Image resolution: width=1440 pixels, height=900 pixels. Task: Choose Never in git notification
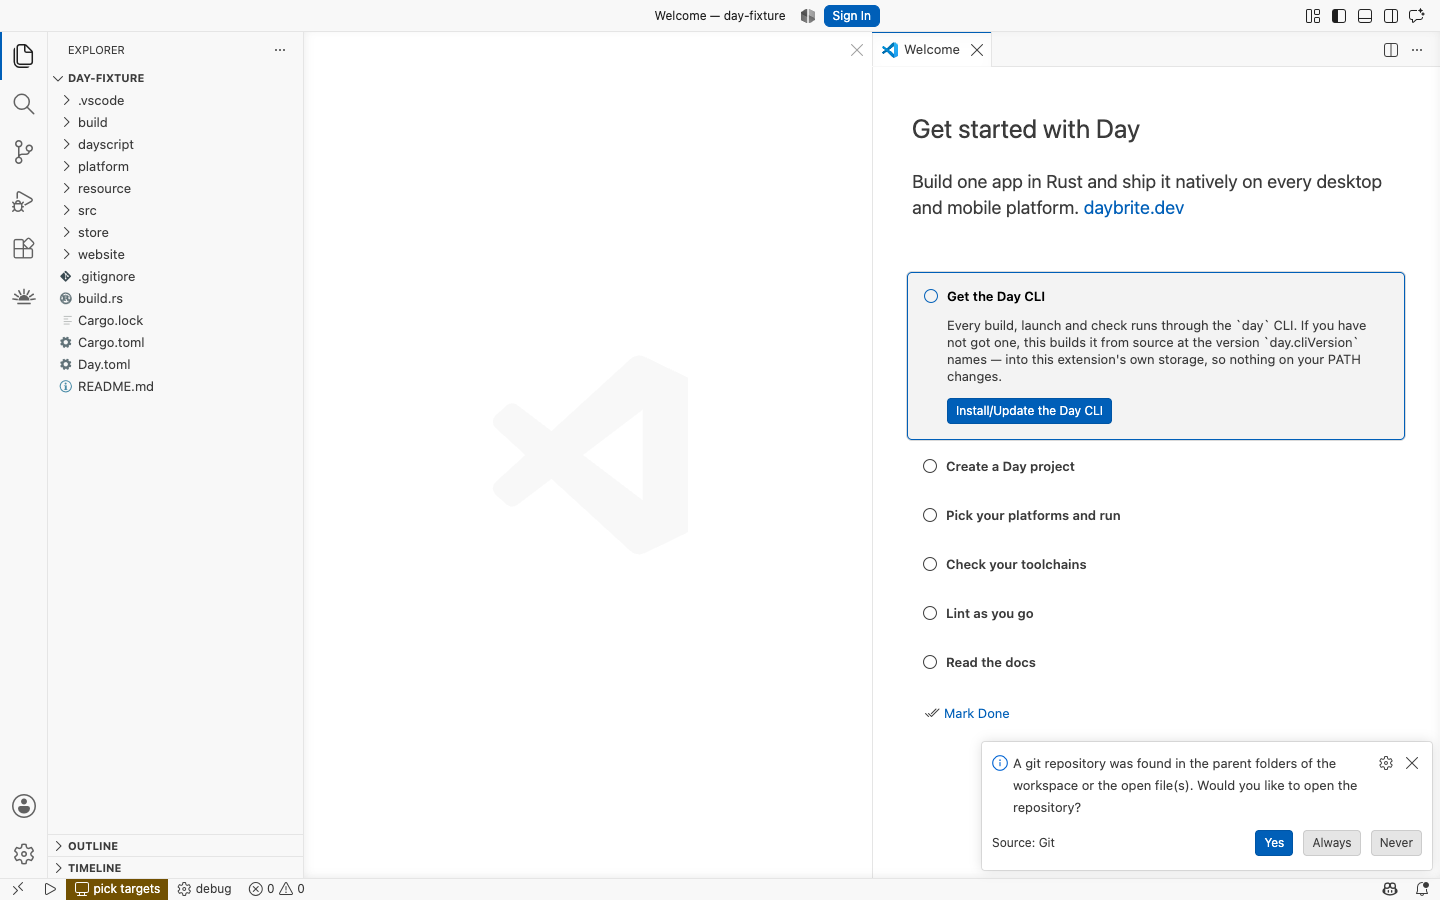pyautogui.click(x=1396, y=843)
